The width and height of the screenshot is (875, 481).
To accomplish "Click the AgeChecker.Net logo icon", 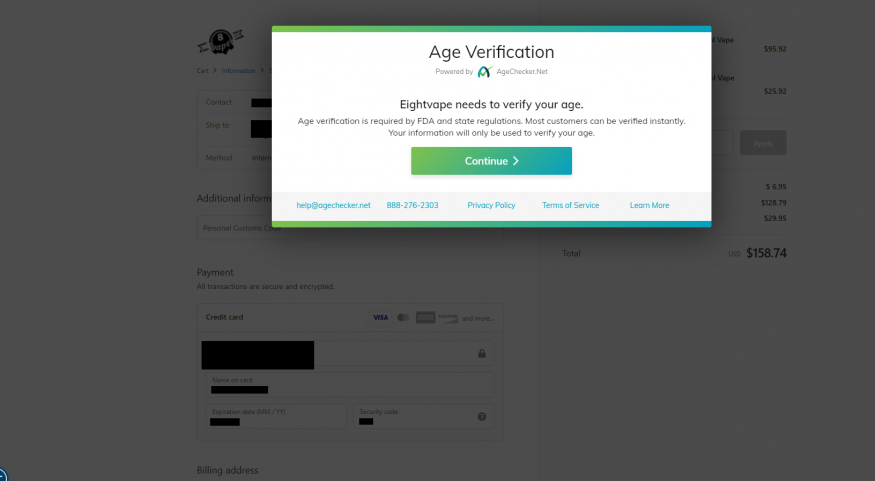I will (485, 71).
